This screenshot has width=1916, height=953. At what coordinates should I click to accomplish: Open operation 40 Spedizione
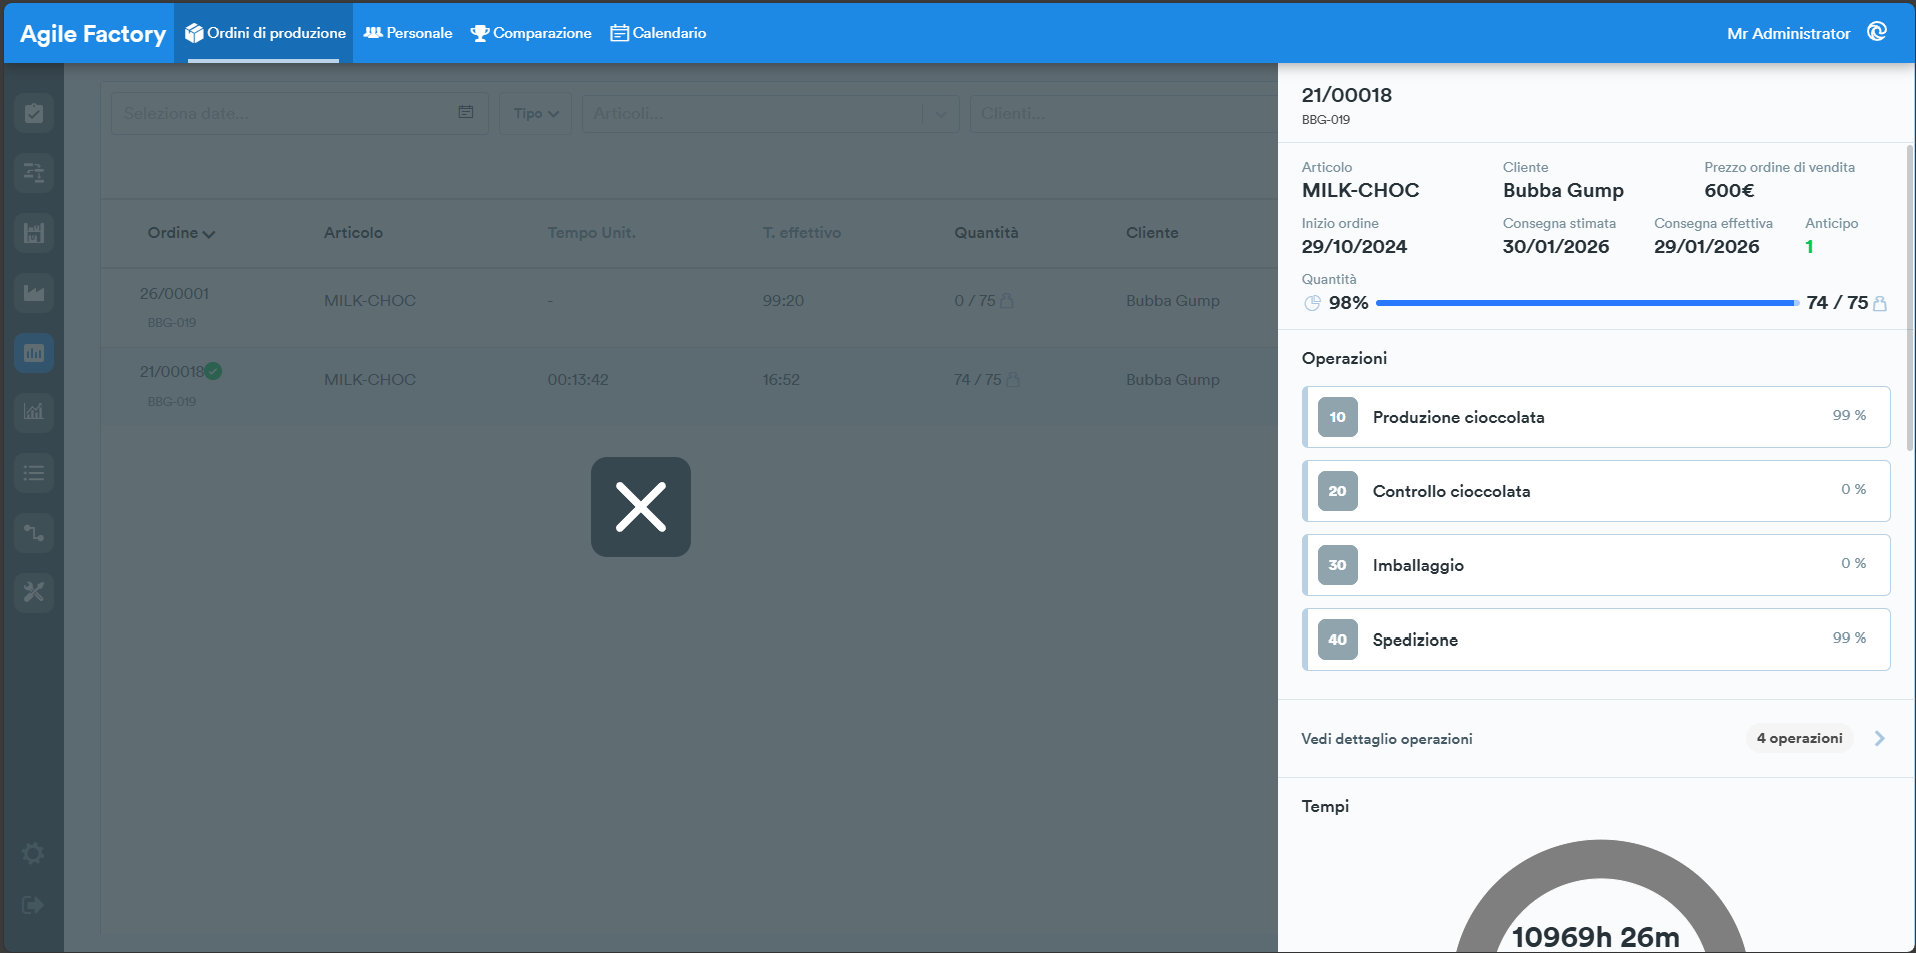click(1596, 639)
